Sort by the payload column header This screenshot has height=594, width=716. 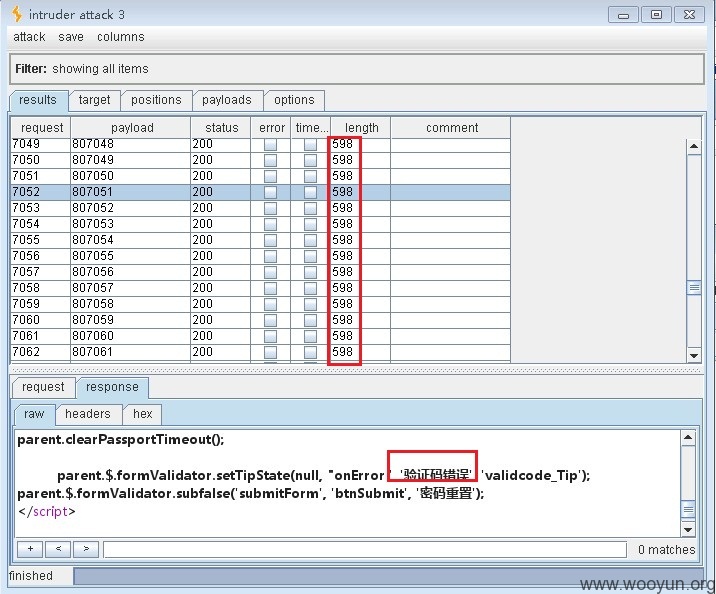pos(132,128)
